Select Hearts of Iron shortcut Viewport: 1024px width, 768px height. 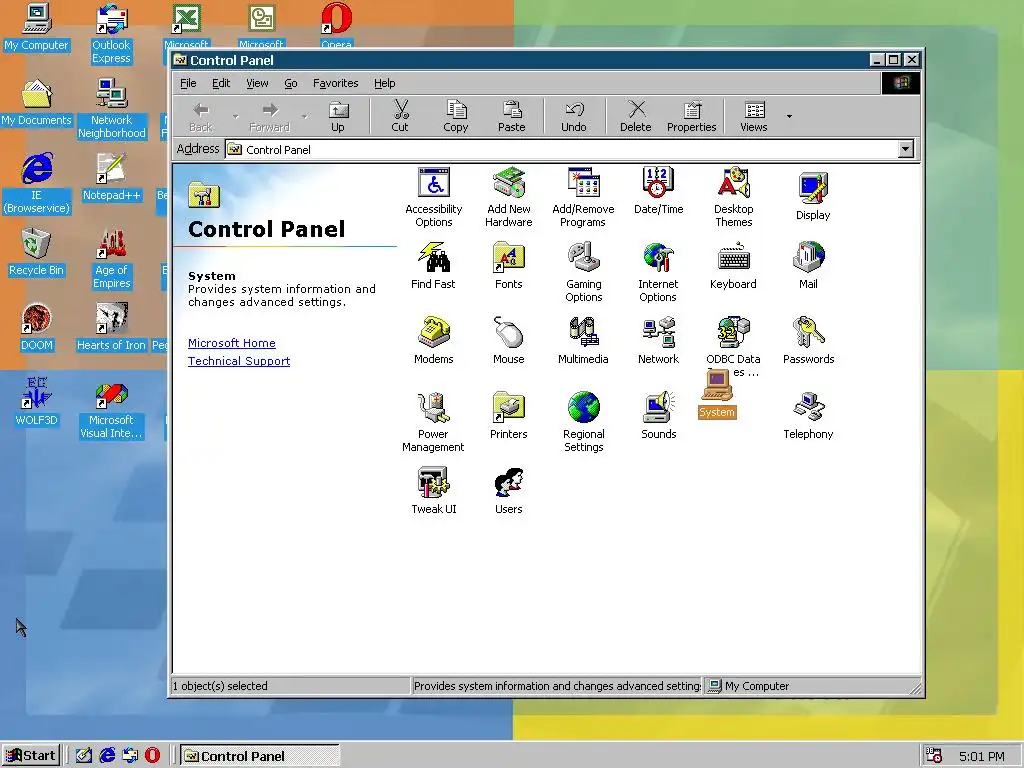[111, 327]
